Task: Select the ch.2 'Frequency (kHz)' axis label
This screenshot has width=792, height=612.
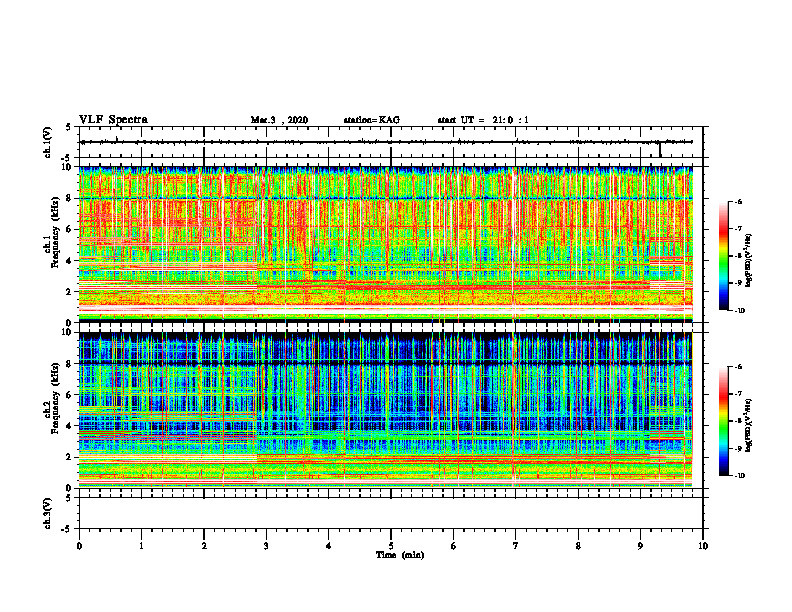Action: [x=54, y=398]
